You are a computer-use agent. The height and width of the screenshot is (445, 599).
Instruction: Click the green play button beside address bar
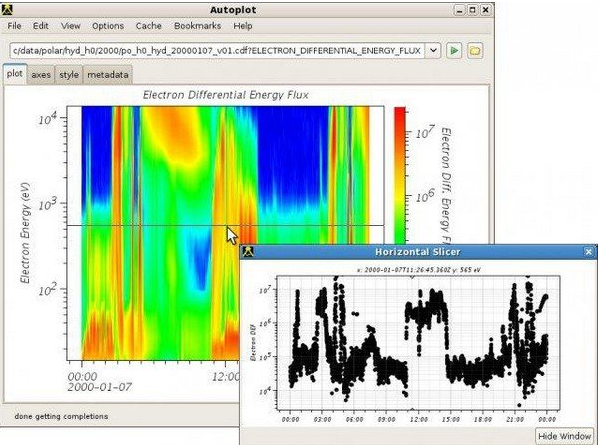point(454,50)
